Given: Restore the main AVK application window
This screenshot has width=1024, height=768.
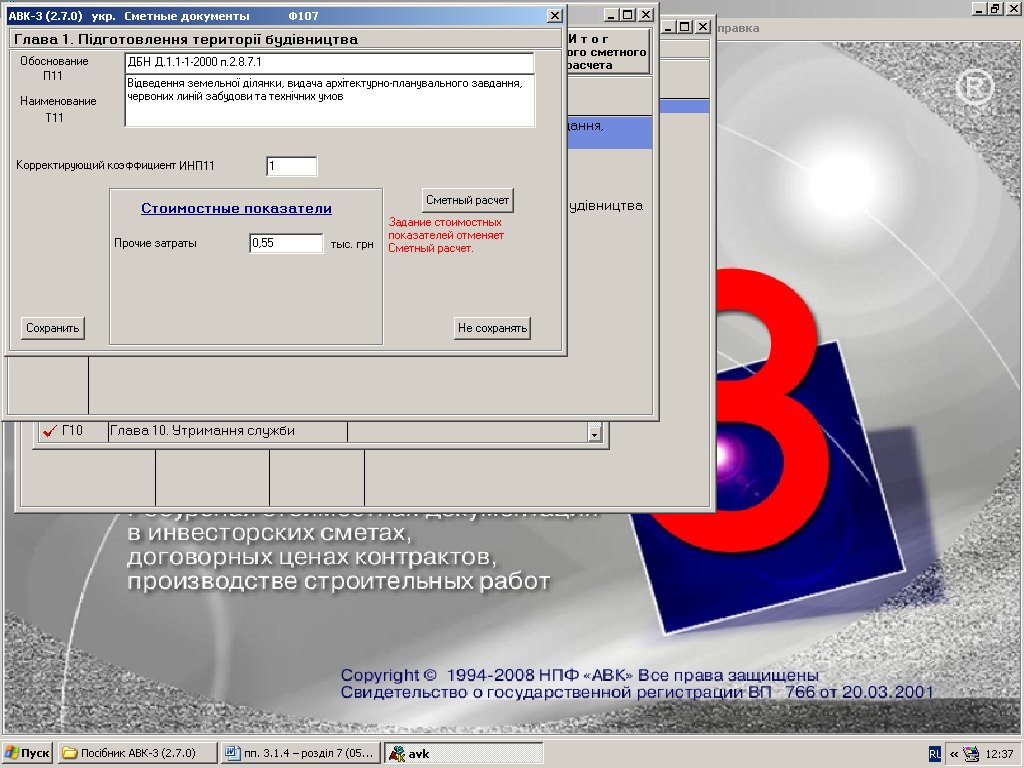Looking at the screenshot, I should coord(995,9).
